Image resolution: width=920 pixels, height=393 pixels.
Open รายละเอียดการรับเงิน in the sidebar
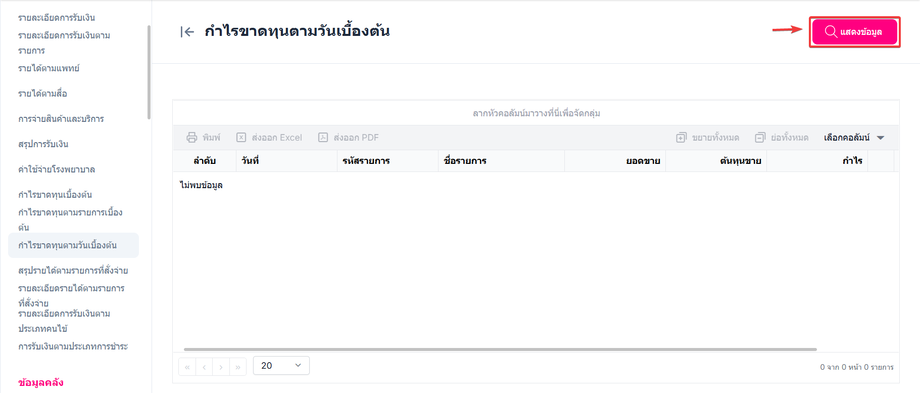(57, 17)
